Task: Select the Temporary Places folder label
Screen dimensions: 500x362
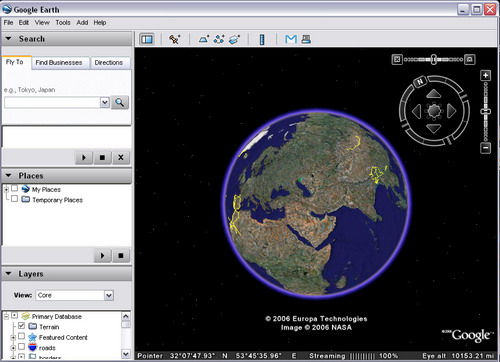Action: coord(57,200)
